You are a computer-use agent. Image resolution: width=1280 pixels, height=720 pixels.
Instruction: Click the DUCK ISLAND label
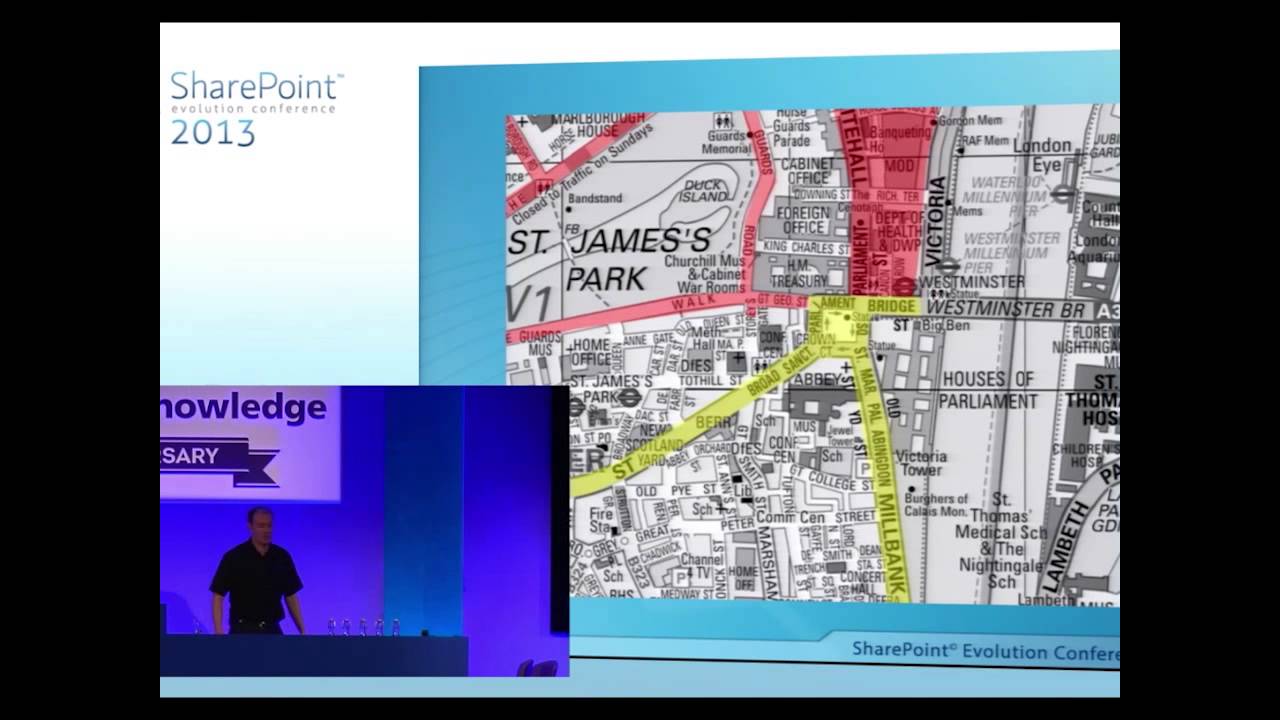point(706,190)
